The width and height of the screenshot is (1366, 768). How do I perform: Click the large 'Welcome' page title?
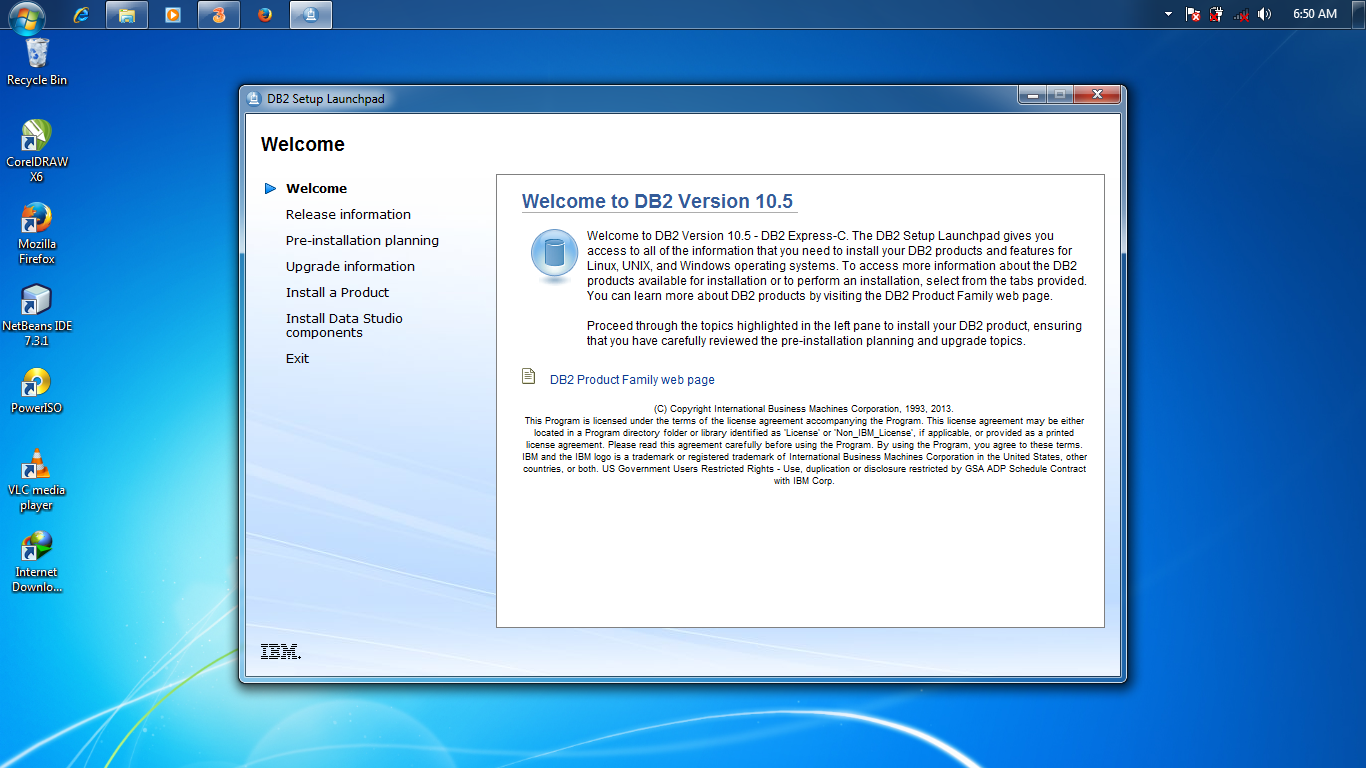(302, 144)
